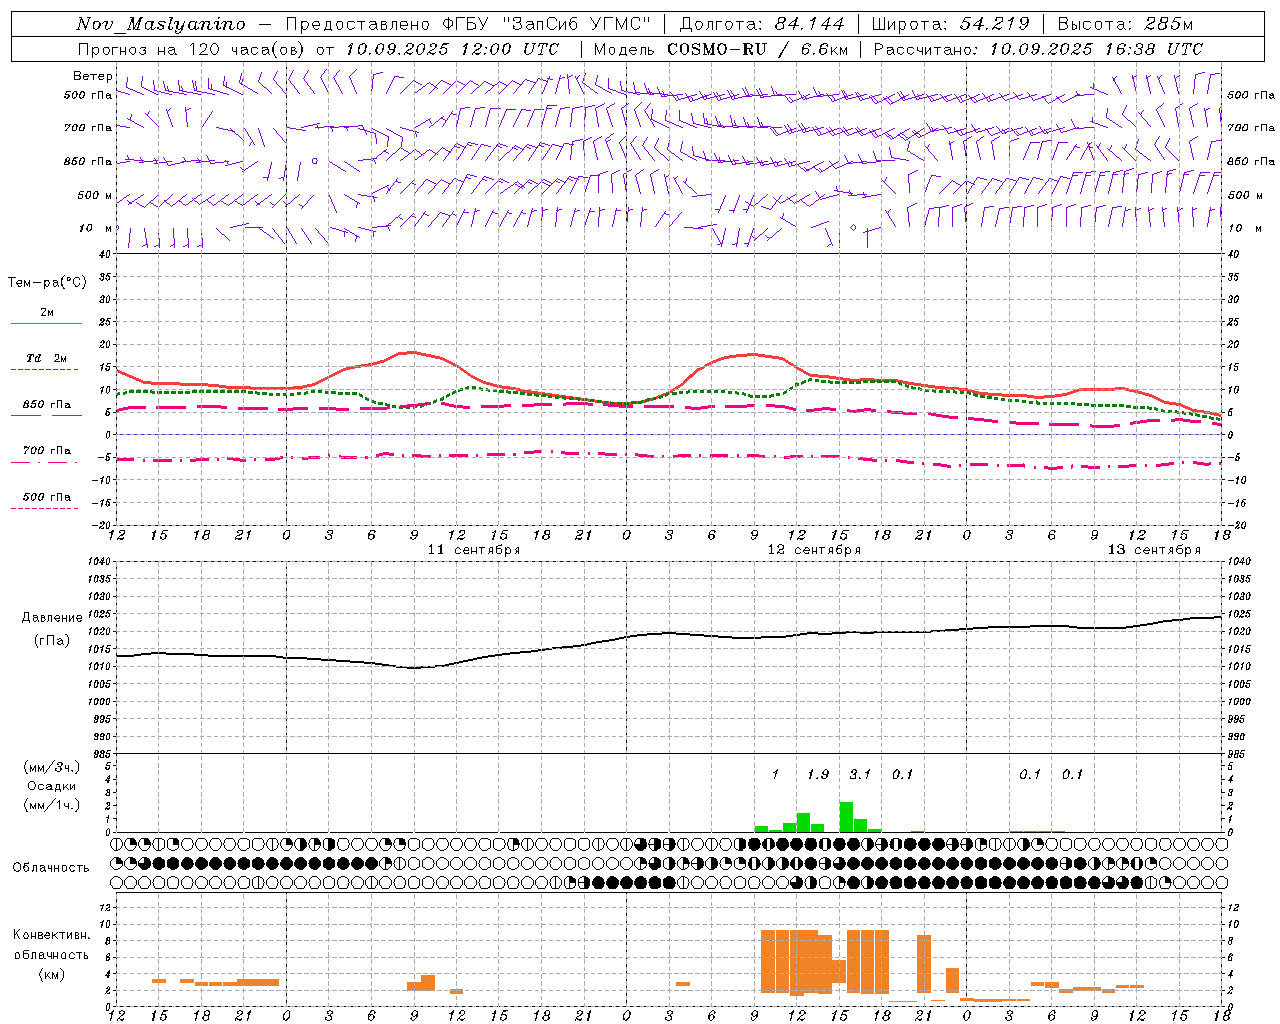Select the "Долгота: 84.144" header value
The image size is (1280, 1024).
tap(762, 24)
